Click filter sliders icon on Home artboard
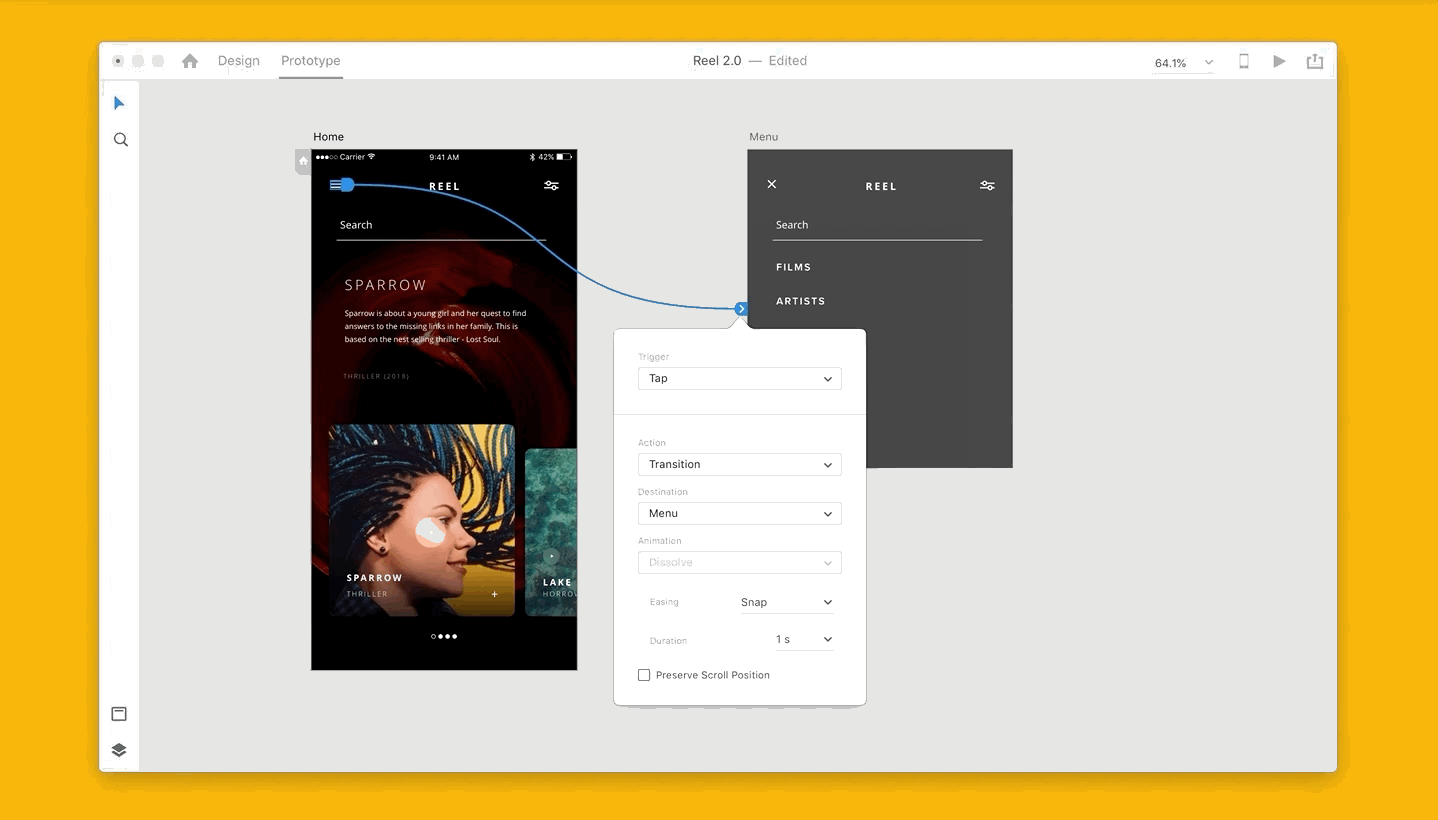 pyautogui.click(x=551, y=185)
